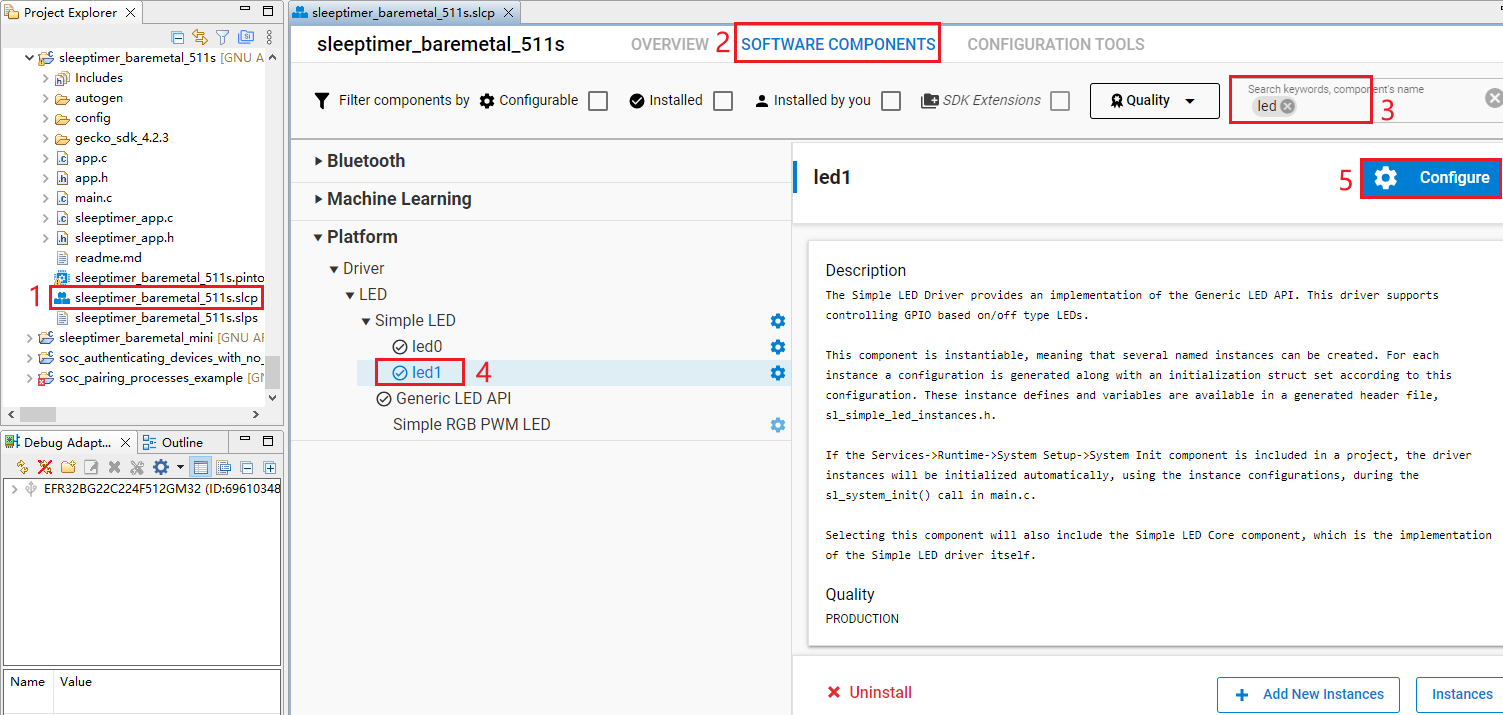Expand the Bluetooth component category
The image size is (1503, 715).
pyautogui.click(x=365, y=161)
